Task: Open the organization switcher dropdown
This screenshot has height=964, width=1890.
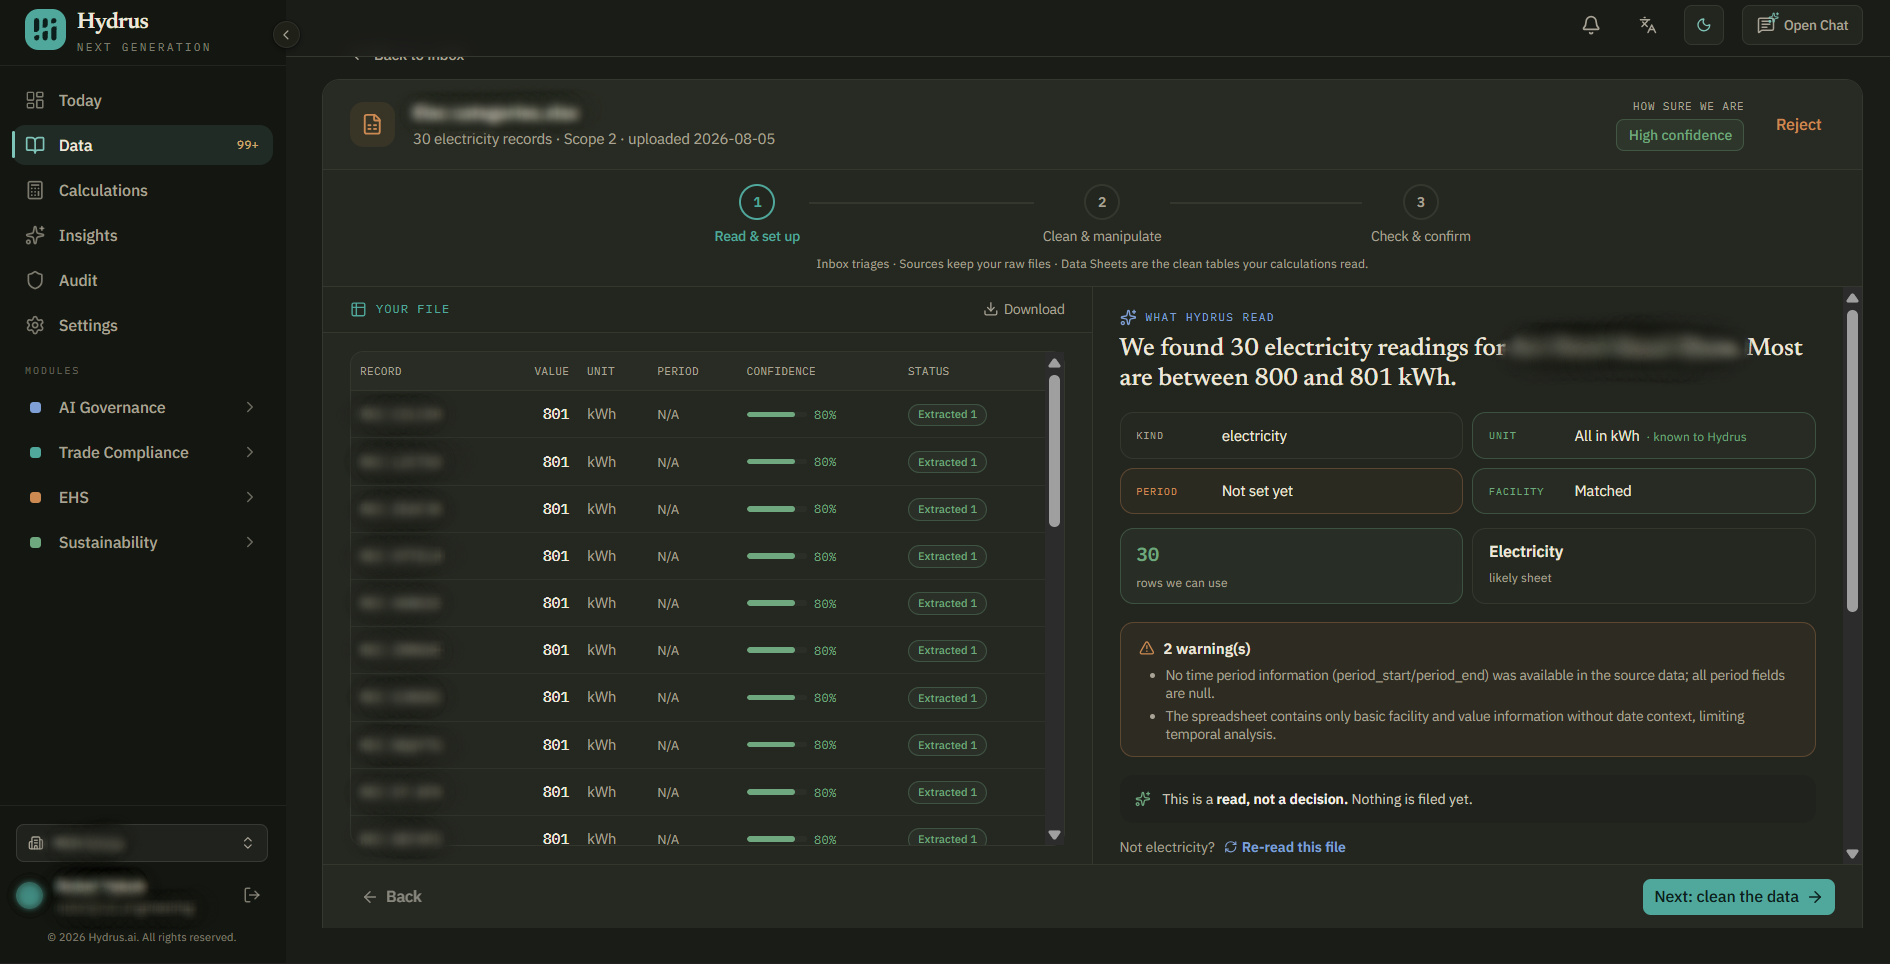Action: 142,843
